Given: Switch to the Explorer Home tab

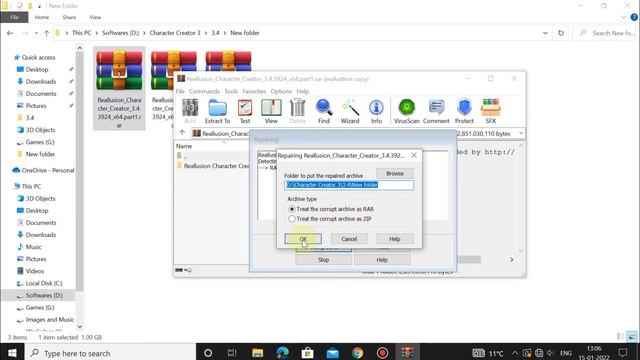Looking at the screenshot, I should tap(42, 17).
